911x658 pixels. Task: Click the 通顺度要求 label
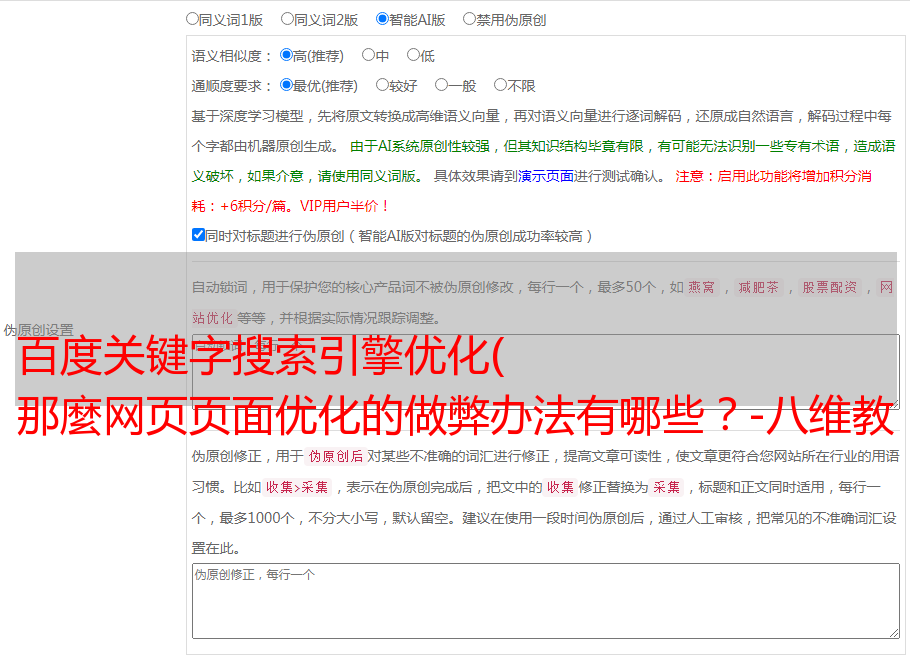(231, 87)
